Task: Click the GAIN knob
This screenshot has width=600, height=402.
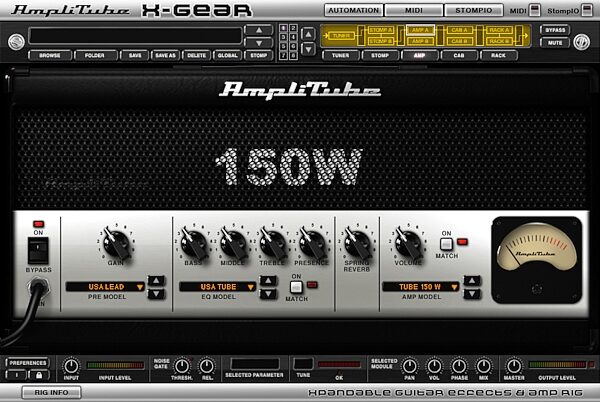Action: pyautogui.click(x=116, y=243)
